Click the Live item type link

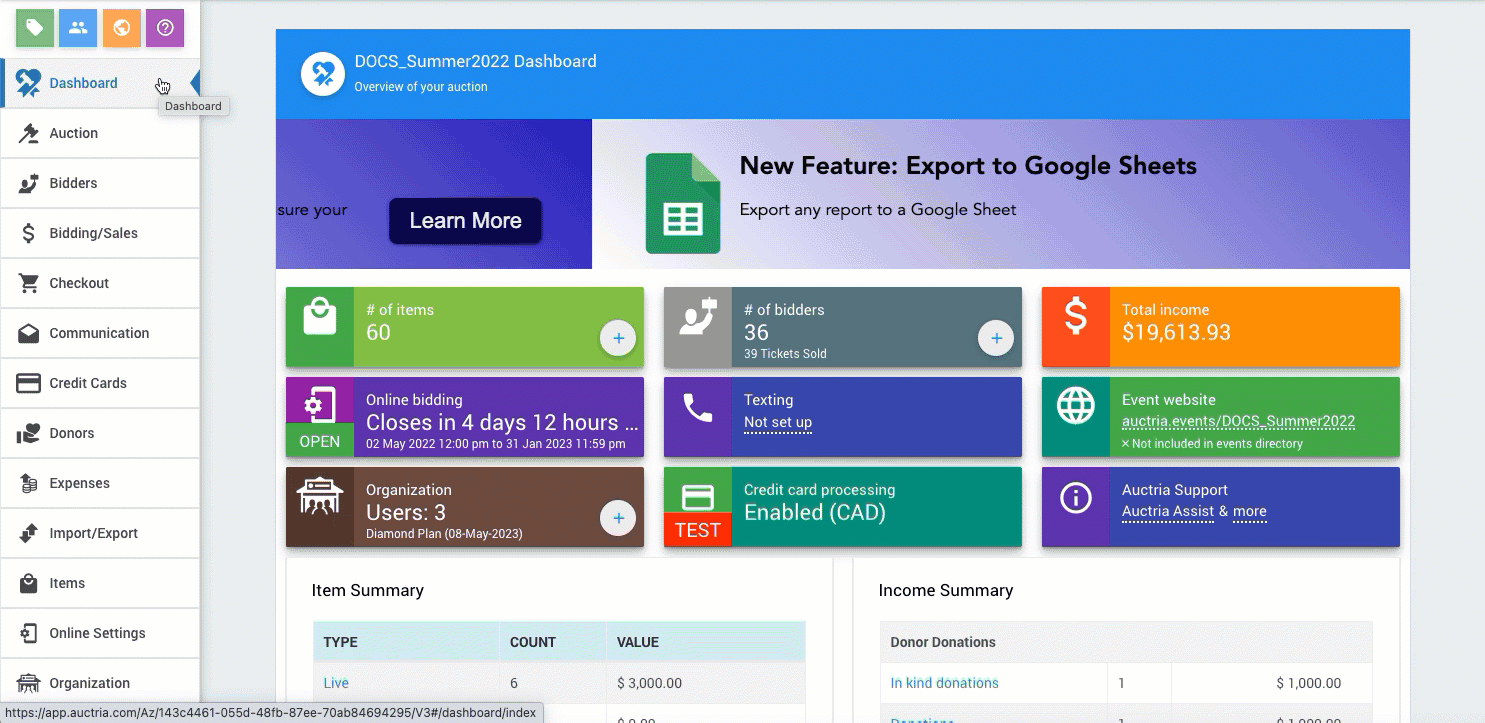pos(336,683)
